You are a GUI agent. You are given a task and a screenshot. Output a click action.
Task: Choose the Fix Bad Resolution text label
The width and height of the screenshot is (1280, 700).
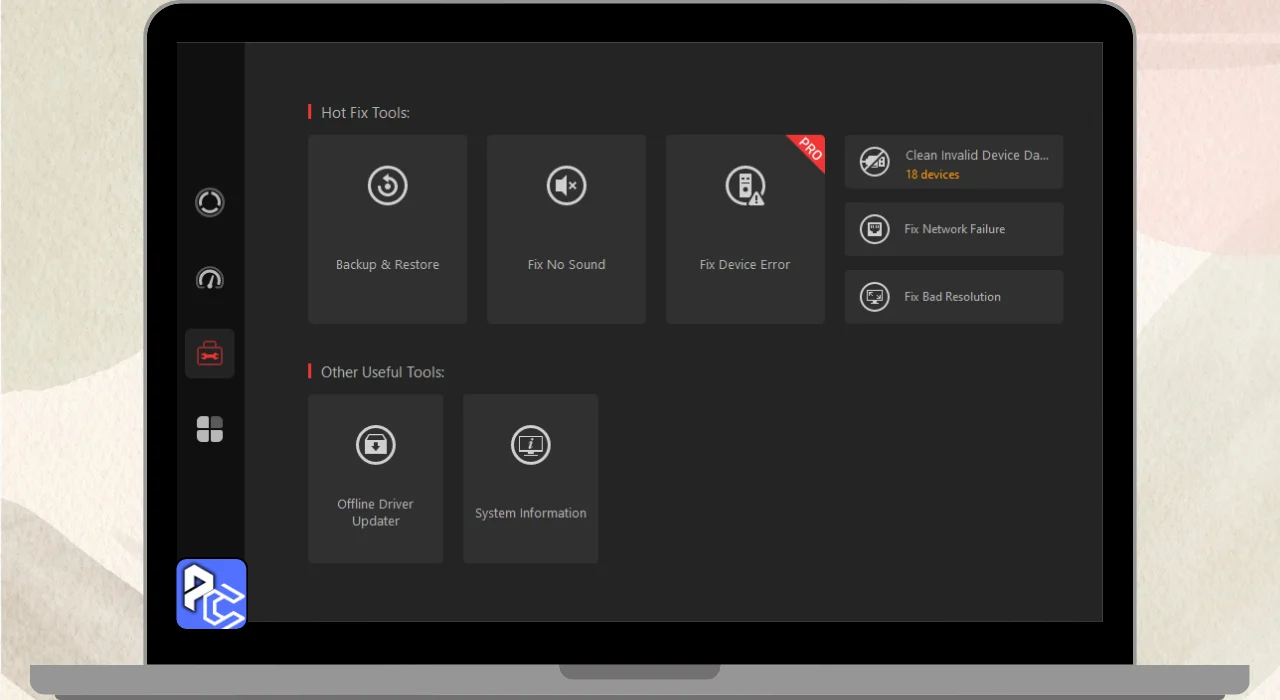click(x=952, y=297)
